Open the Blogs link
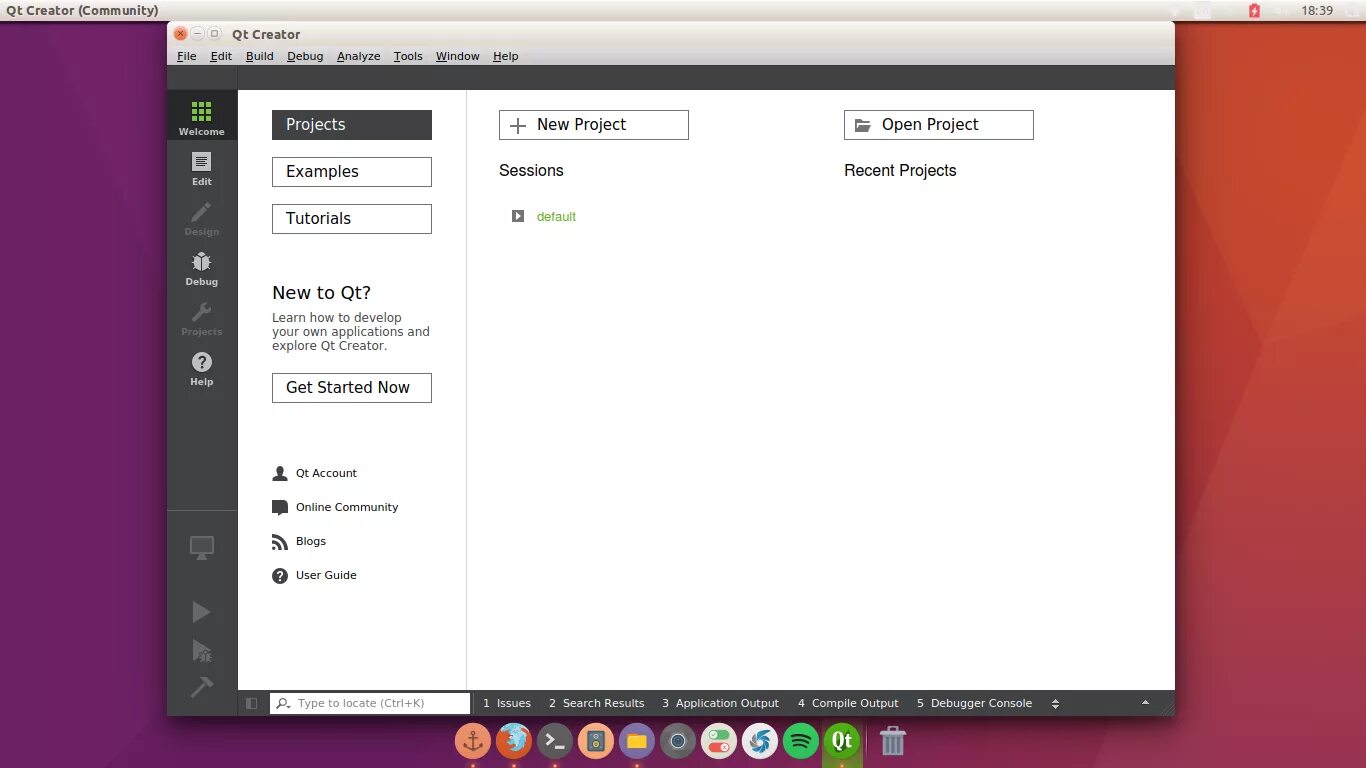 (311, 541)
